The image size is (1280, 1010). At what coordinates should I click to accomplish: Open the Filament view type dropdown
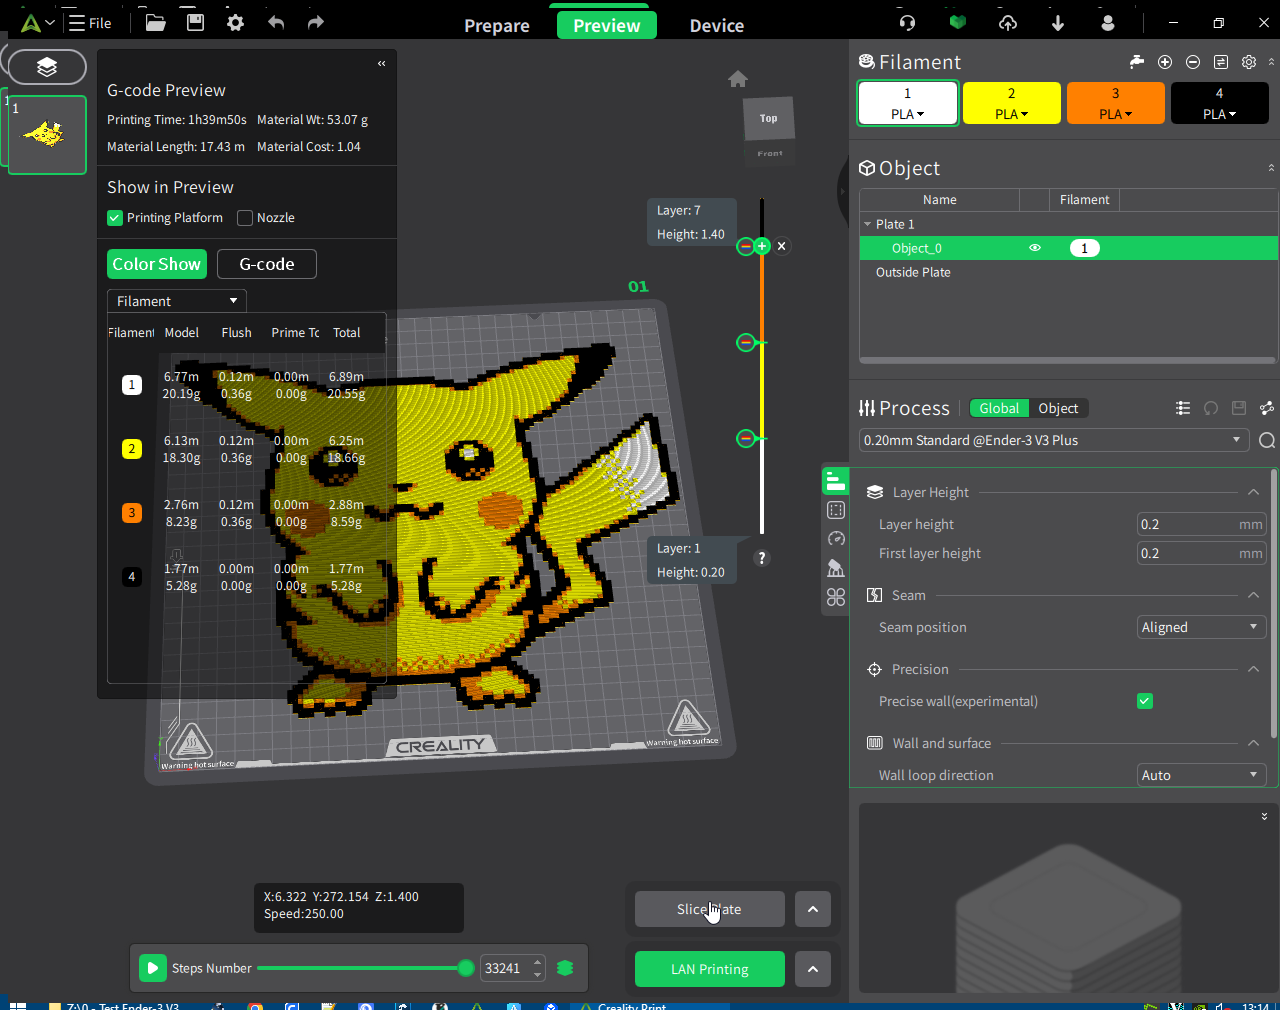(x=177, y=301)
